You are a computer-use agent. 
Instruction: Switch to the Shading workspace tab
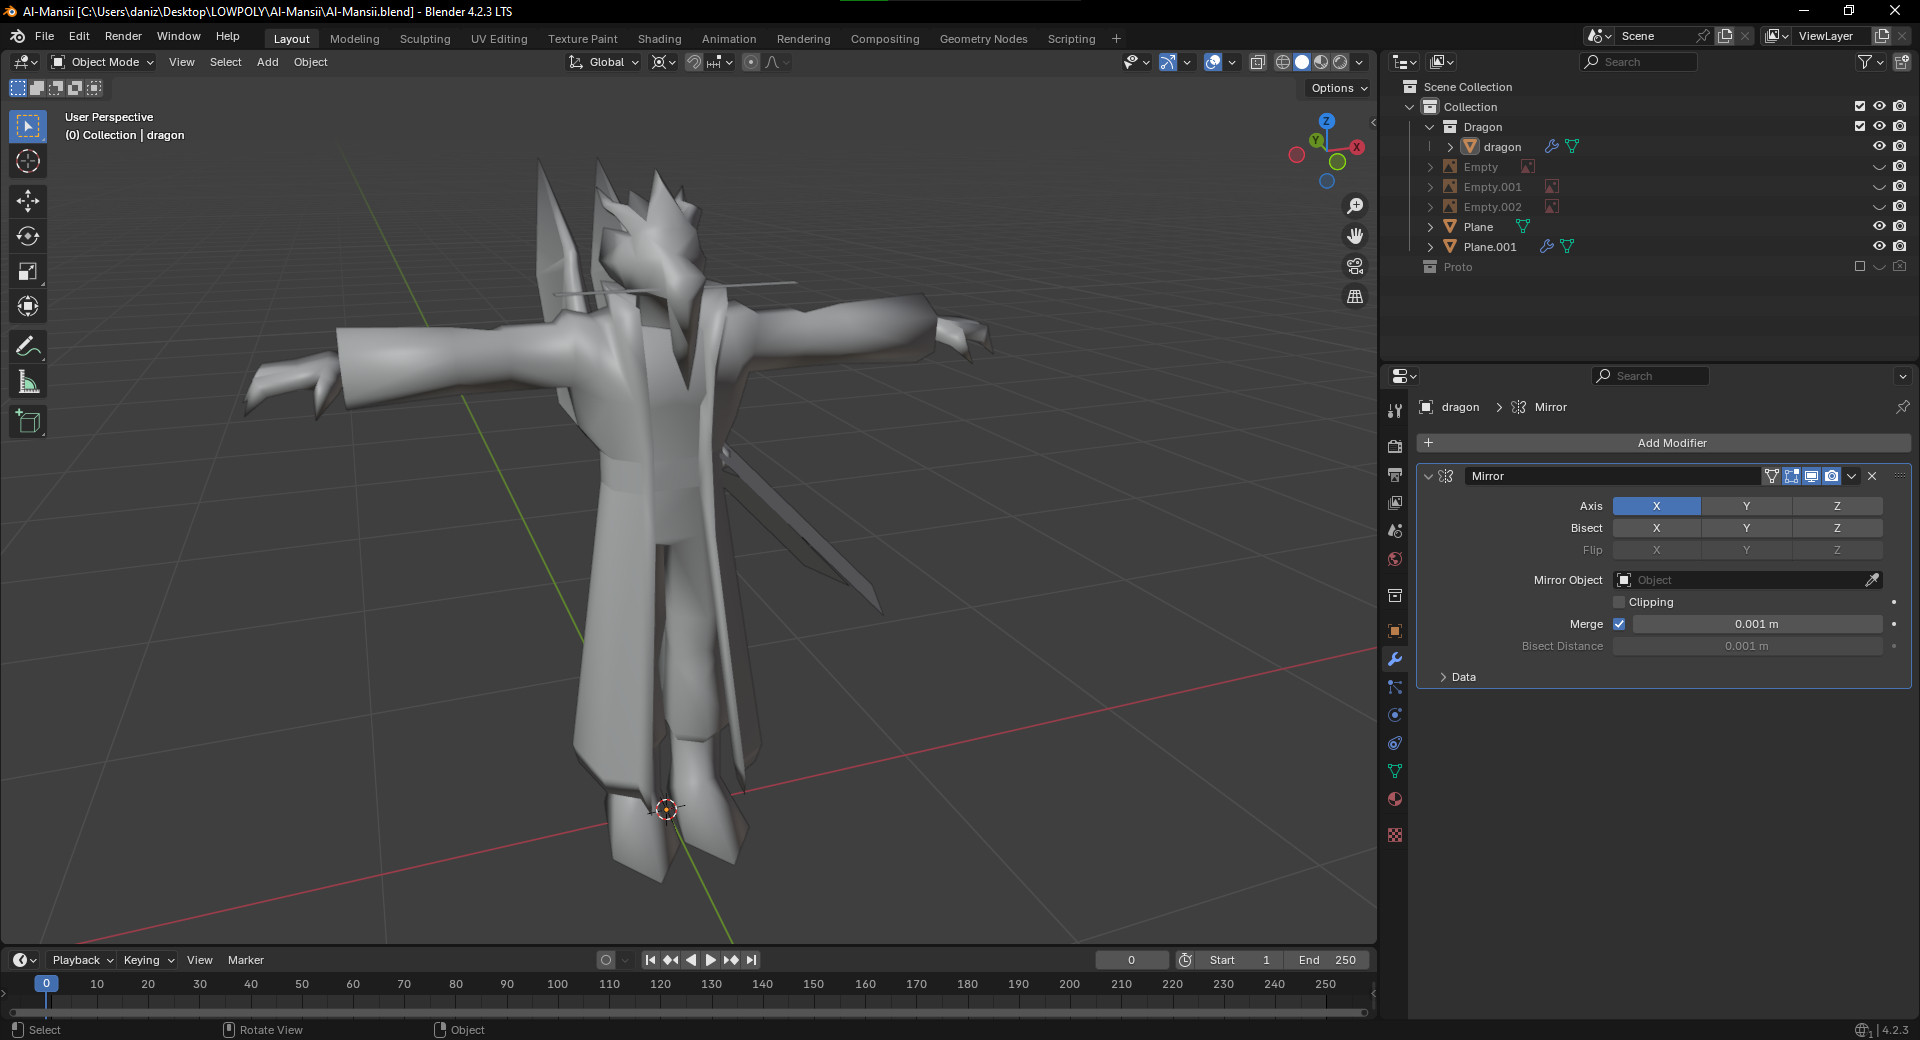tap(659, 39)
